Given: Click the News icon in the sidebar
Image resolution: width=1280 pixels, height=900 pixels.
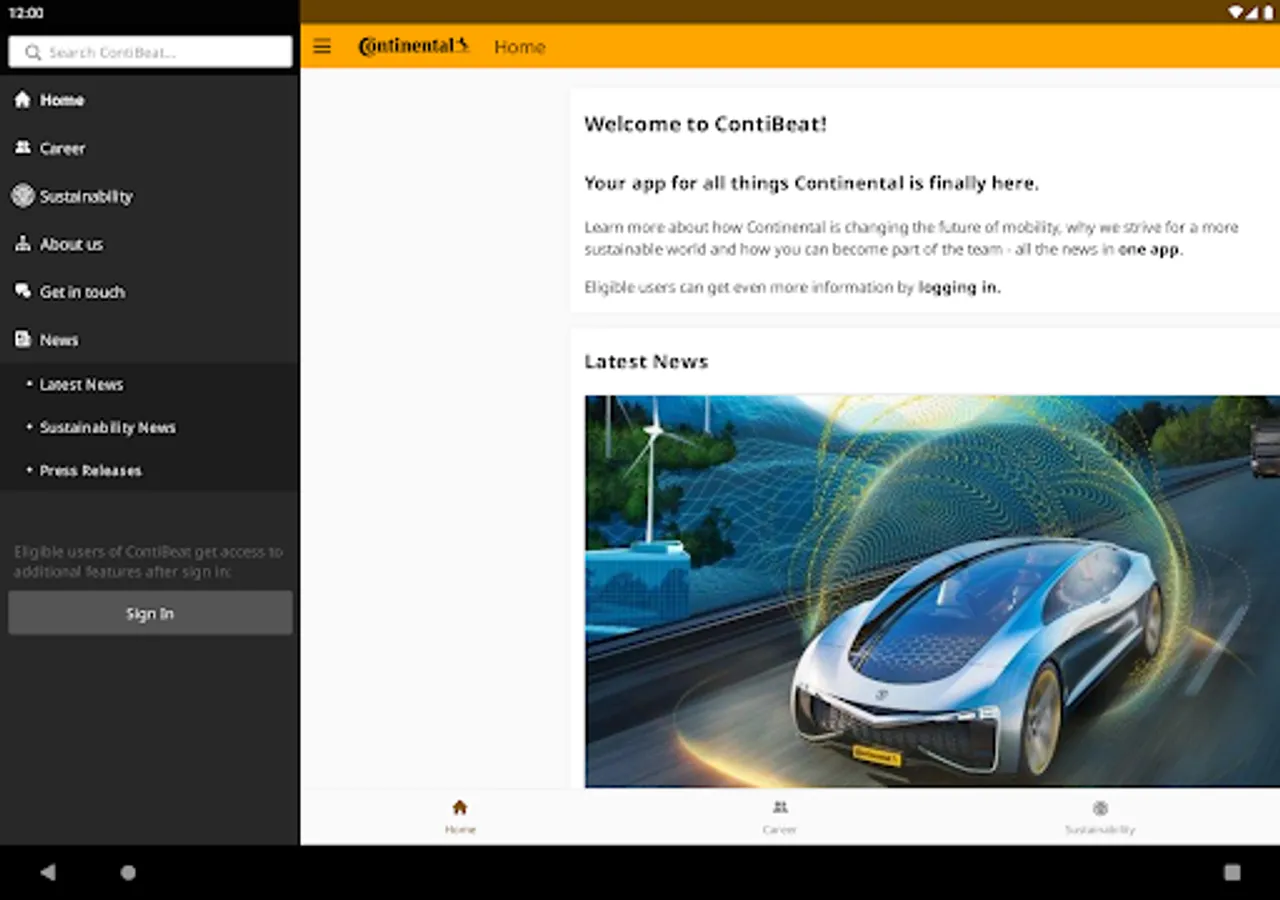Looking at the screenshot, I should [22, 339].
